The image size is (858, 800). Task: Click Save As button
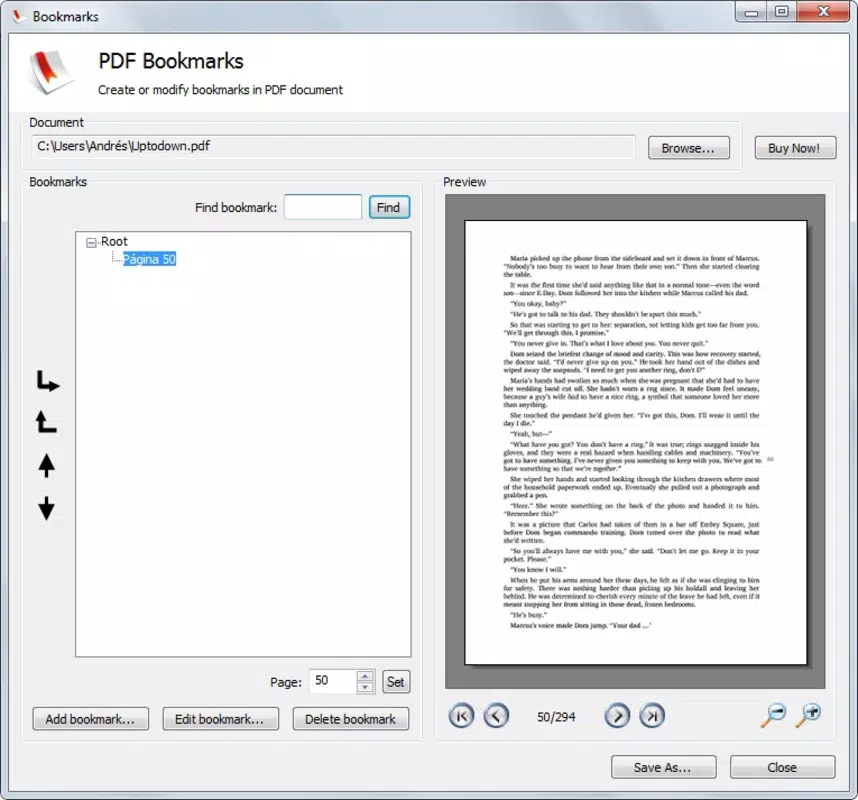tap(663, 767)
